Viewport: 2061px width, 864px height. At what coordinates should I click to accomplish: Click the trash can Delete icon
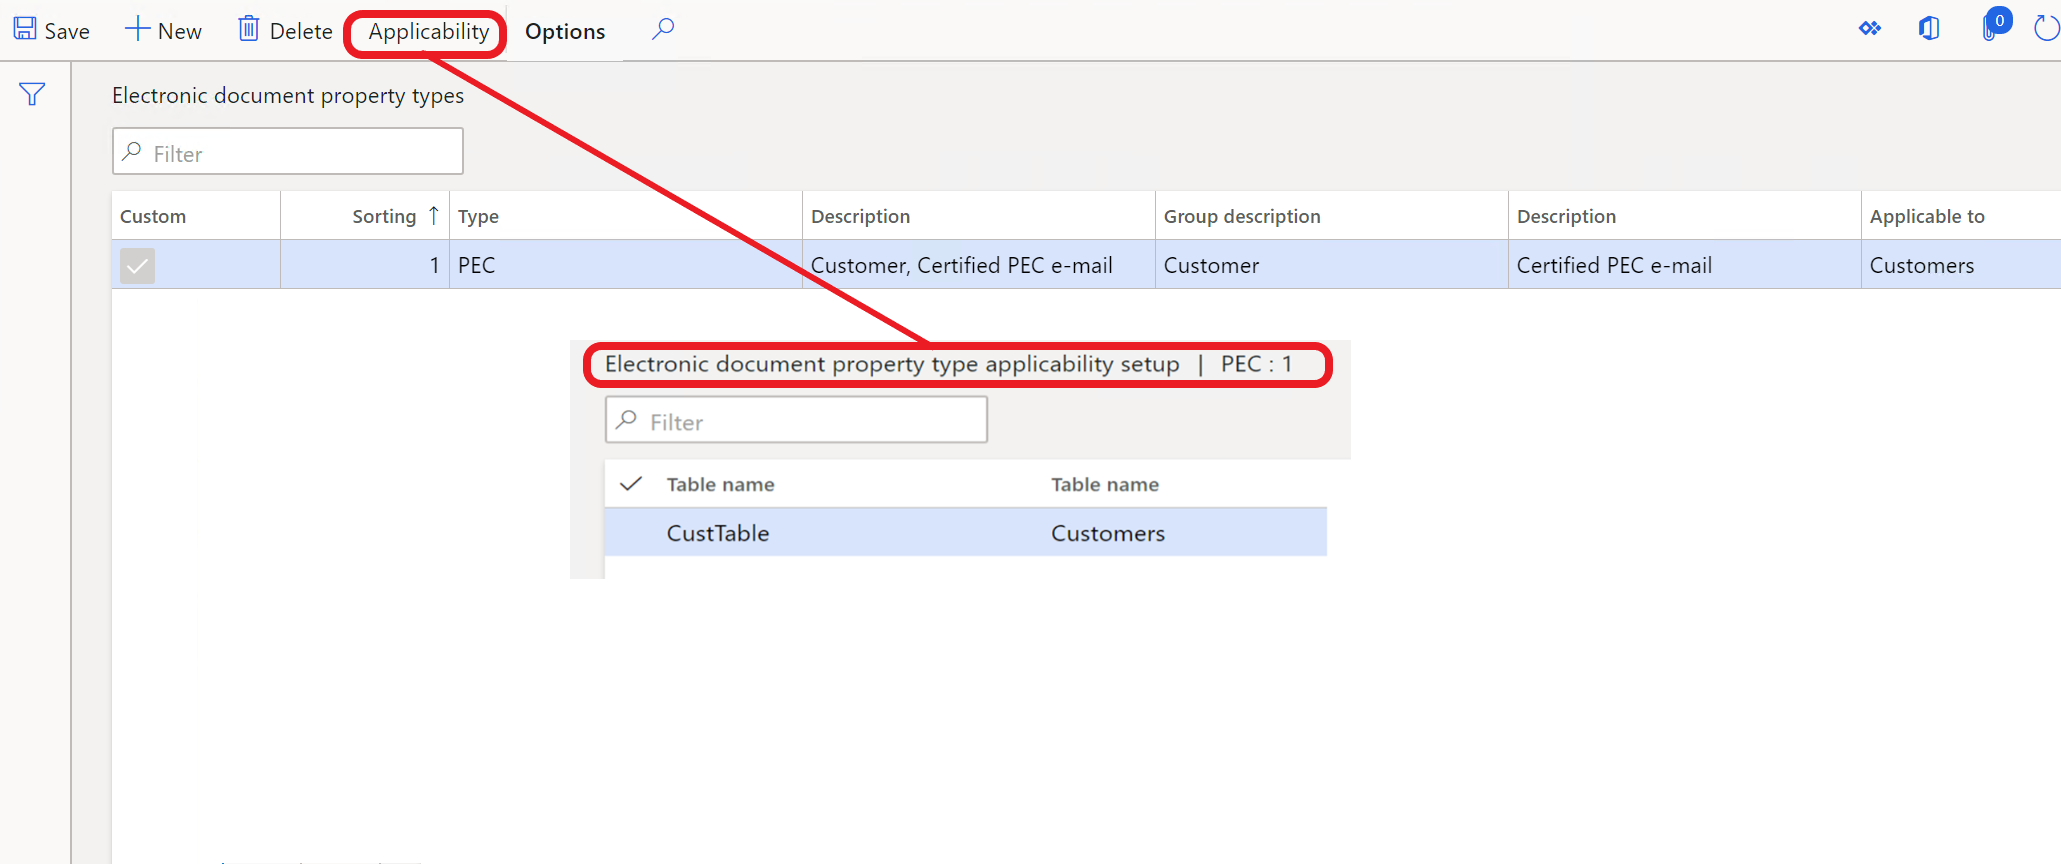[x=249, y=29]
